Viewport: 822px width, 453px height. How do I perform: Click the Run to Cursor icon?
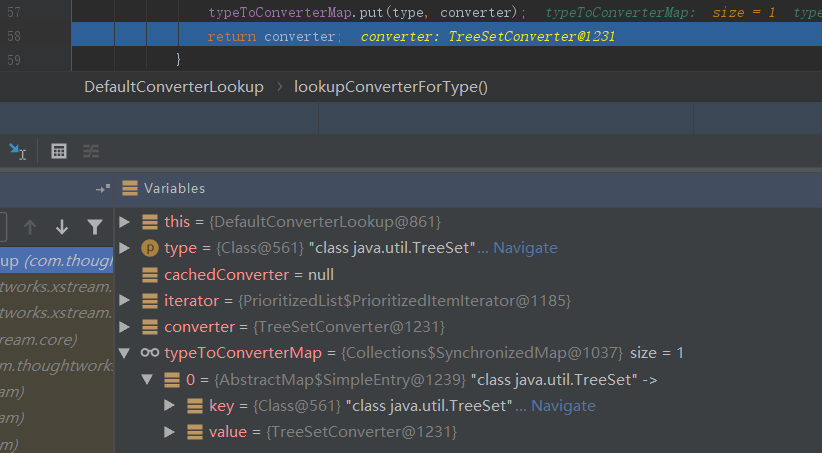(18, 151)
